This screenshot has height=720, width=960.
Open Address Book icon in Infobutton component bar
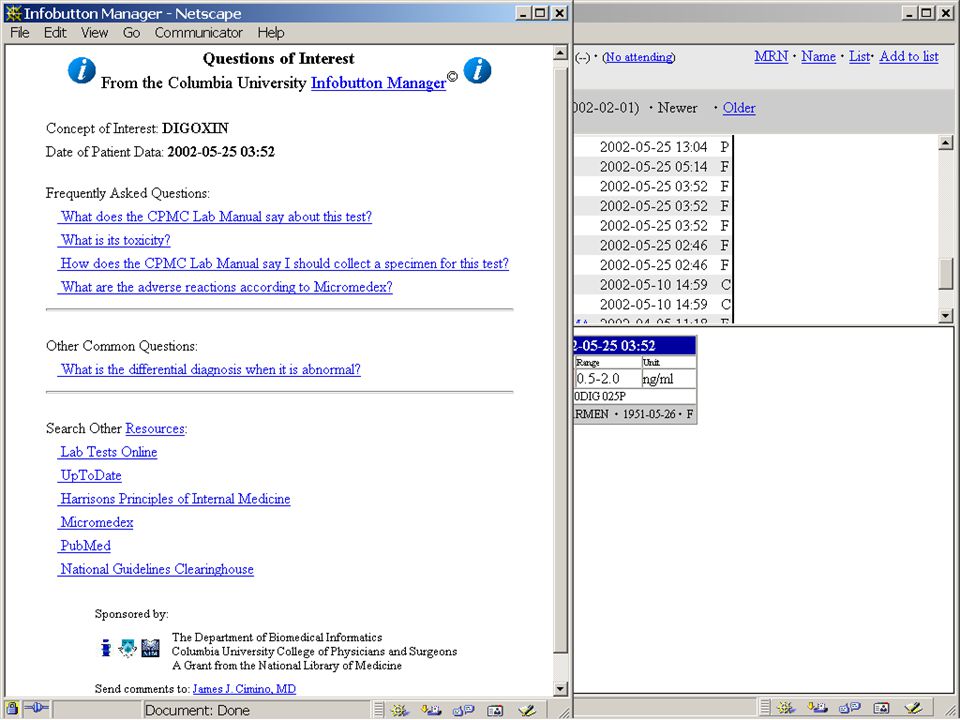point(495,710)
